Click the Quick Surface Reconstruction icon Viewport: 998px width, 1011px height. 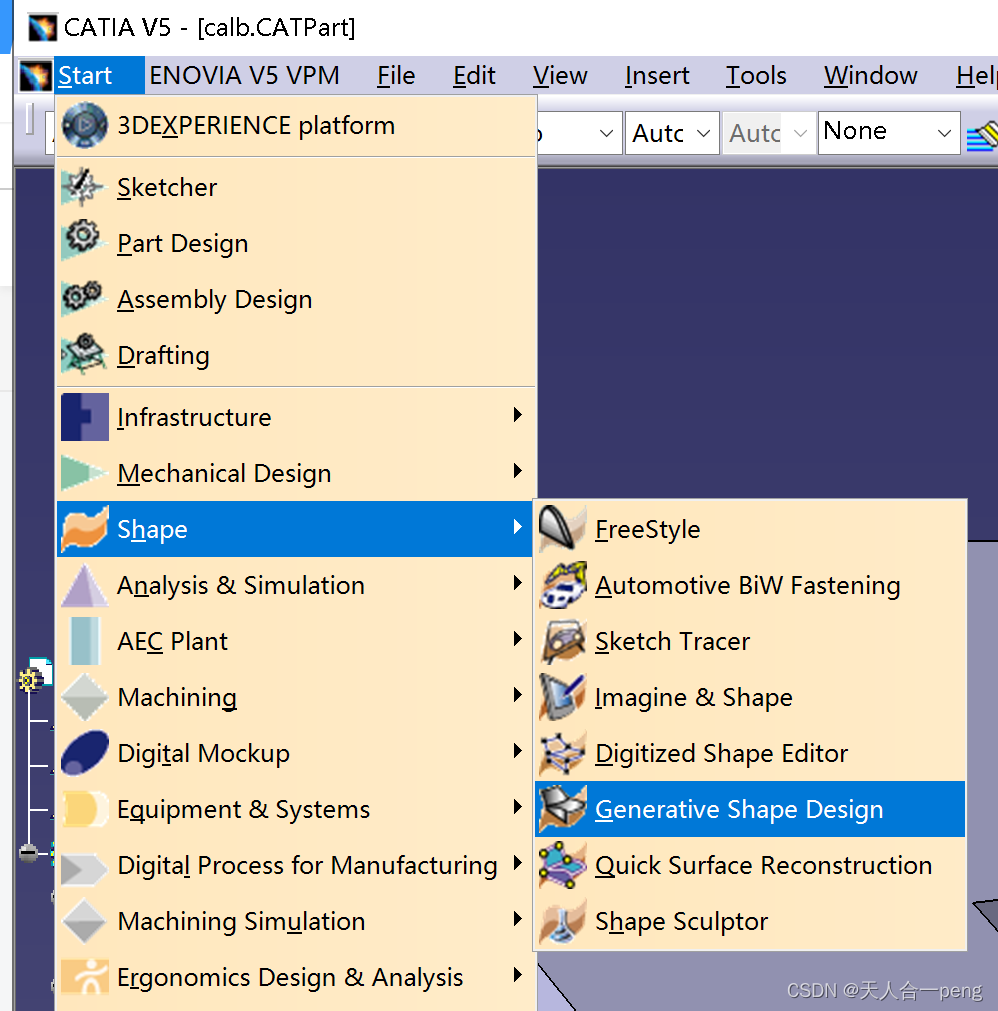click(x=563, y=865)
